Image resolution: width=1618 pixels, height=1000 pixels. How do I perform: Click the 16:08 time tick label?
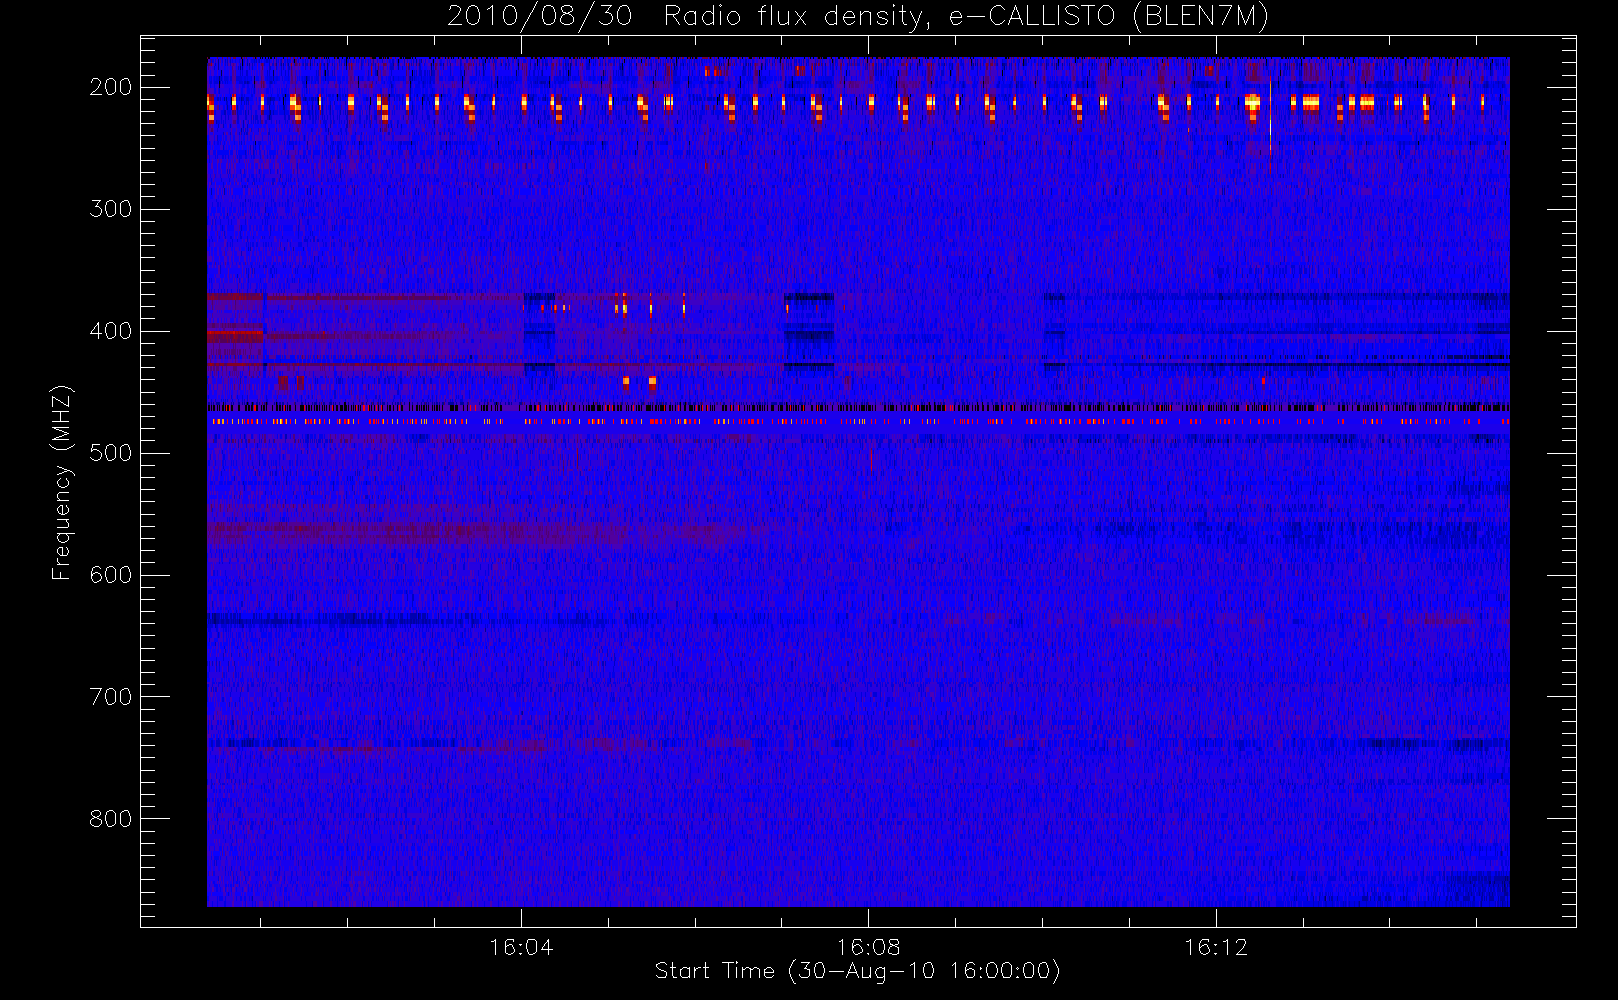pyautogui.click(x=869, y=947)
